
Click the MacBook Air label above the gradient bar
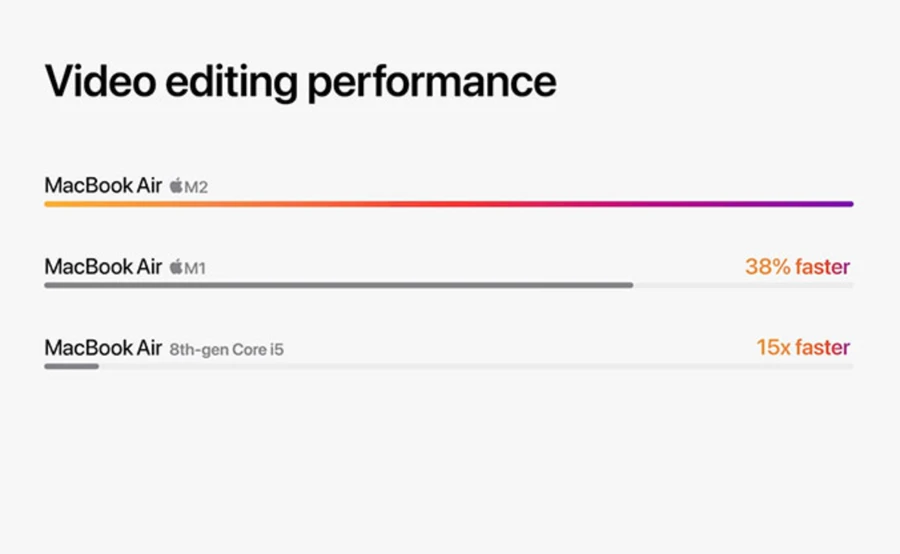pos(103,185)
